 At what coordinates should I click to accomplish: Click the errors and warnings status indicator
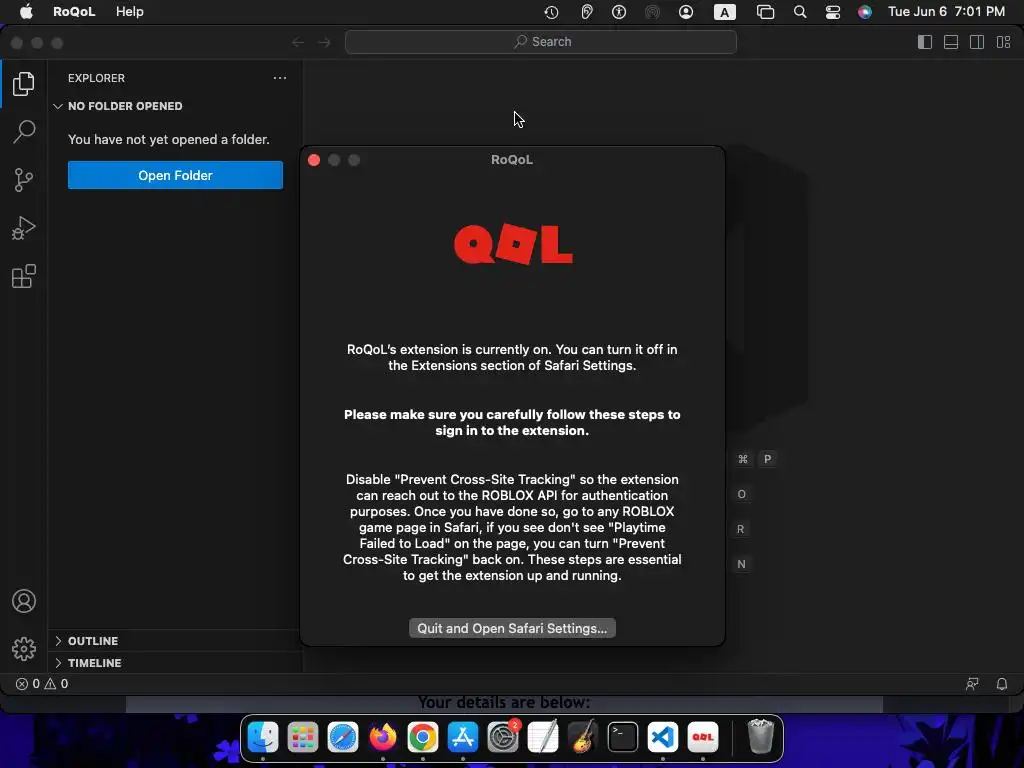point(42,684)
